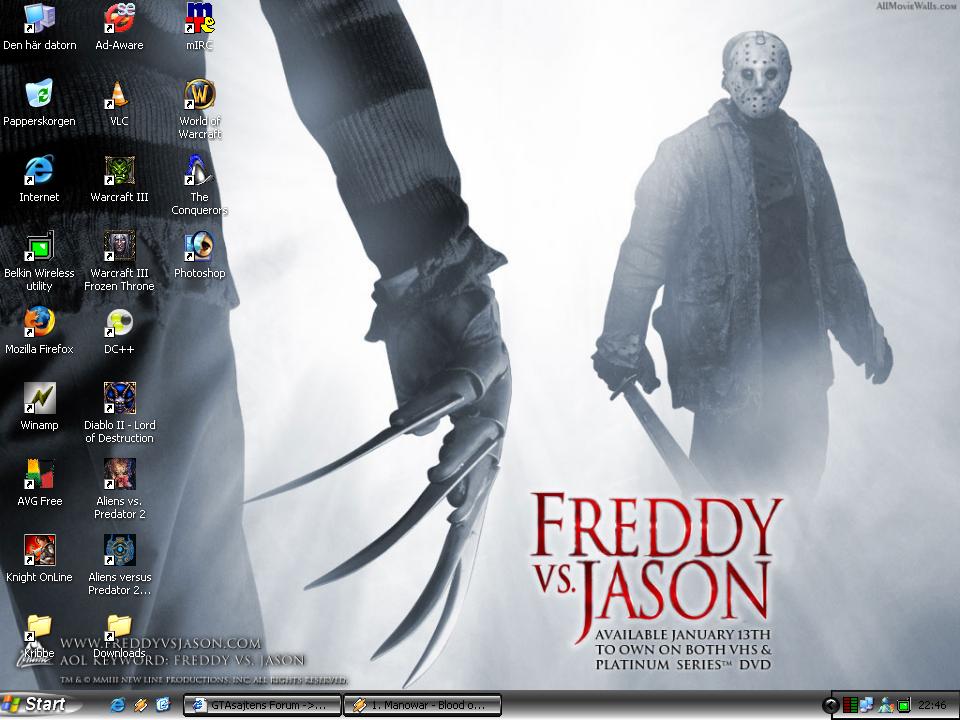This screenshot has height=720, width=960.
Task: Open the Winamp desktop shortcut
Action: [x=39, y=407]
